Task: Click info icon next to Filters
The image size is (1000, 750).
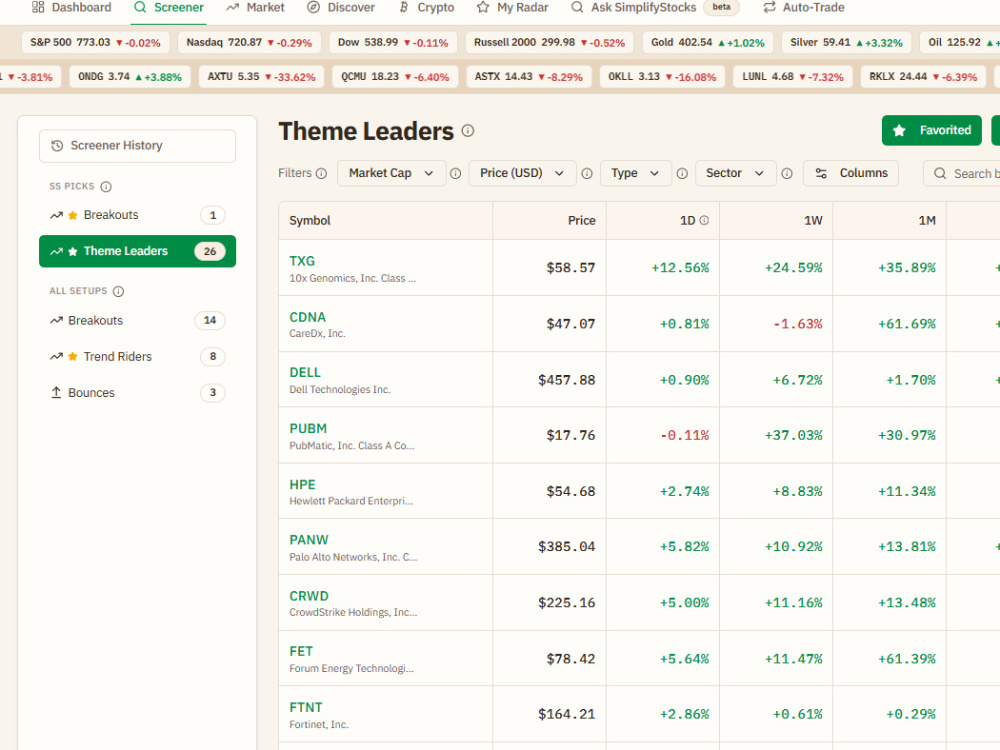Action: tap(322, 173)
